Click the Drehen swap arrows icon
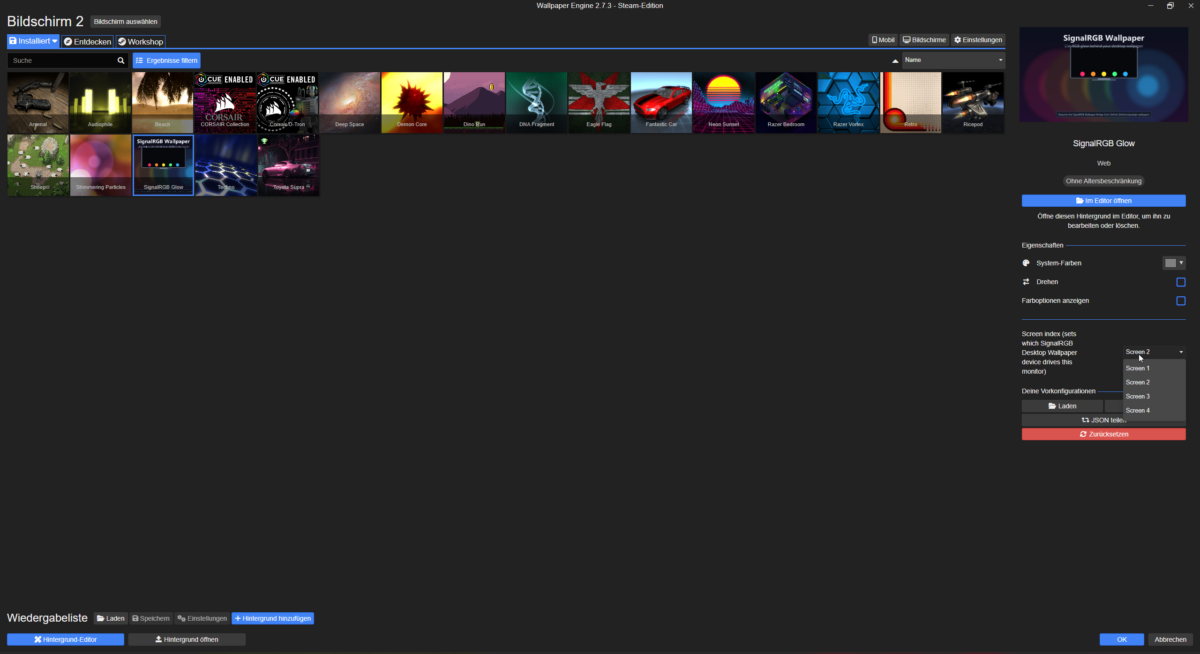The width and height of the screenshot is (1200, 654). point(1026,282)
